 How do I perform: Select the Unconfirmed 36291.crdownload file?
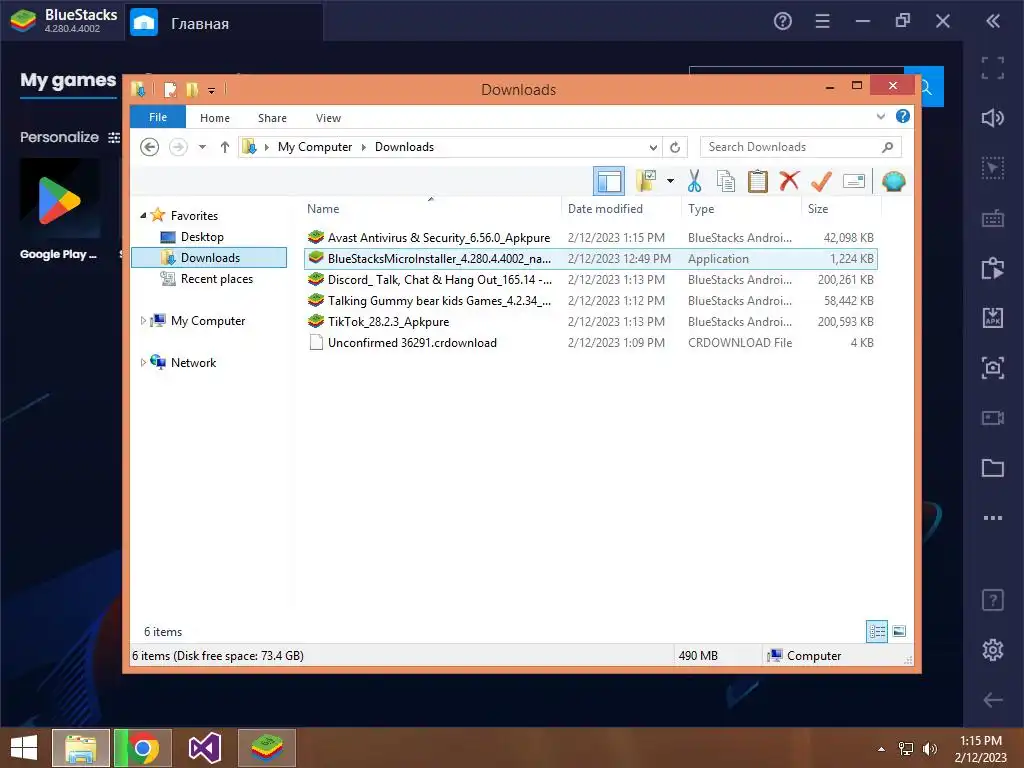click(x=591, y=342)
